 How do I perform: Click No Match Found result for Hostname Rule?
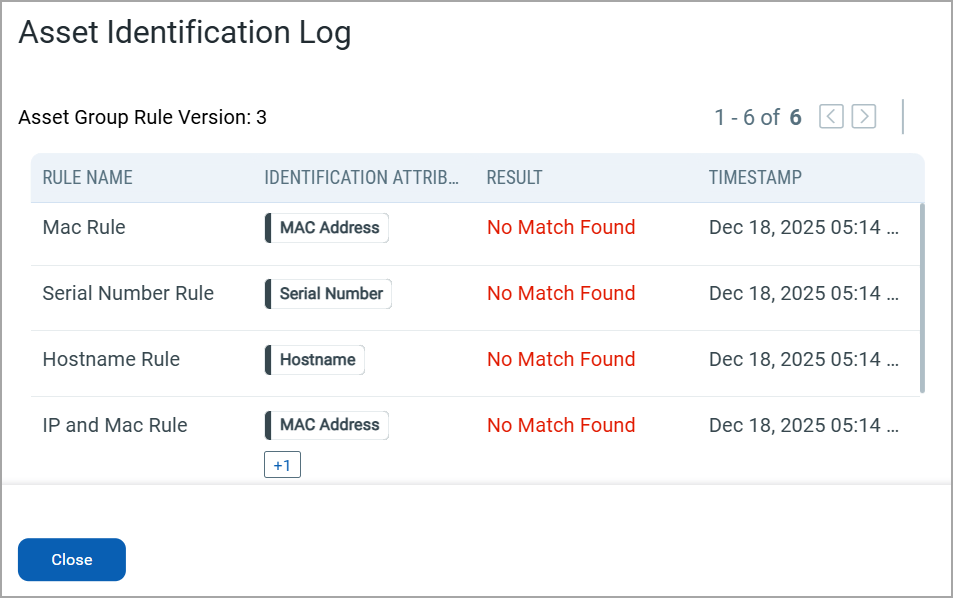[x=561, y=359]
